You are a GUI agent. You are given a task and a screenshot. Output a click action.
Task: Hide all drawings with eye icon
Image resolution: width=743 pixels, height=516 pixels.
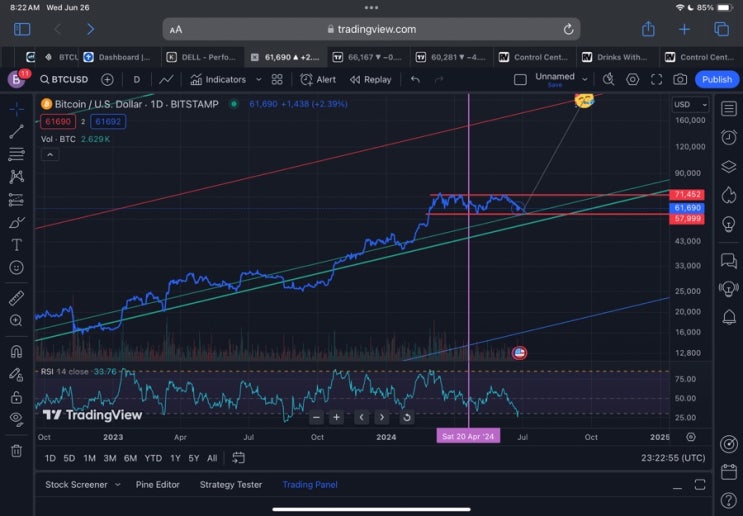[x=17, y=419]
